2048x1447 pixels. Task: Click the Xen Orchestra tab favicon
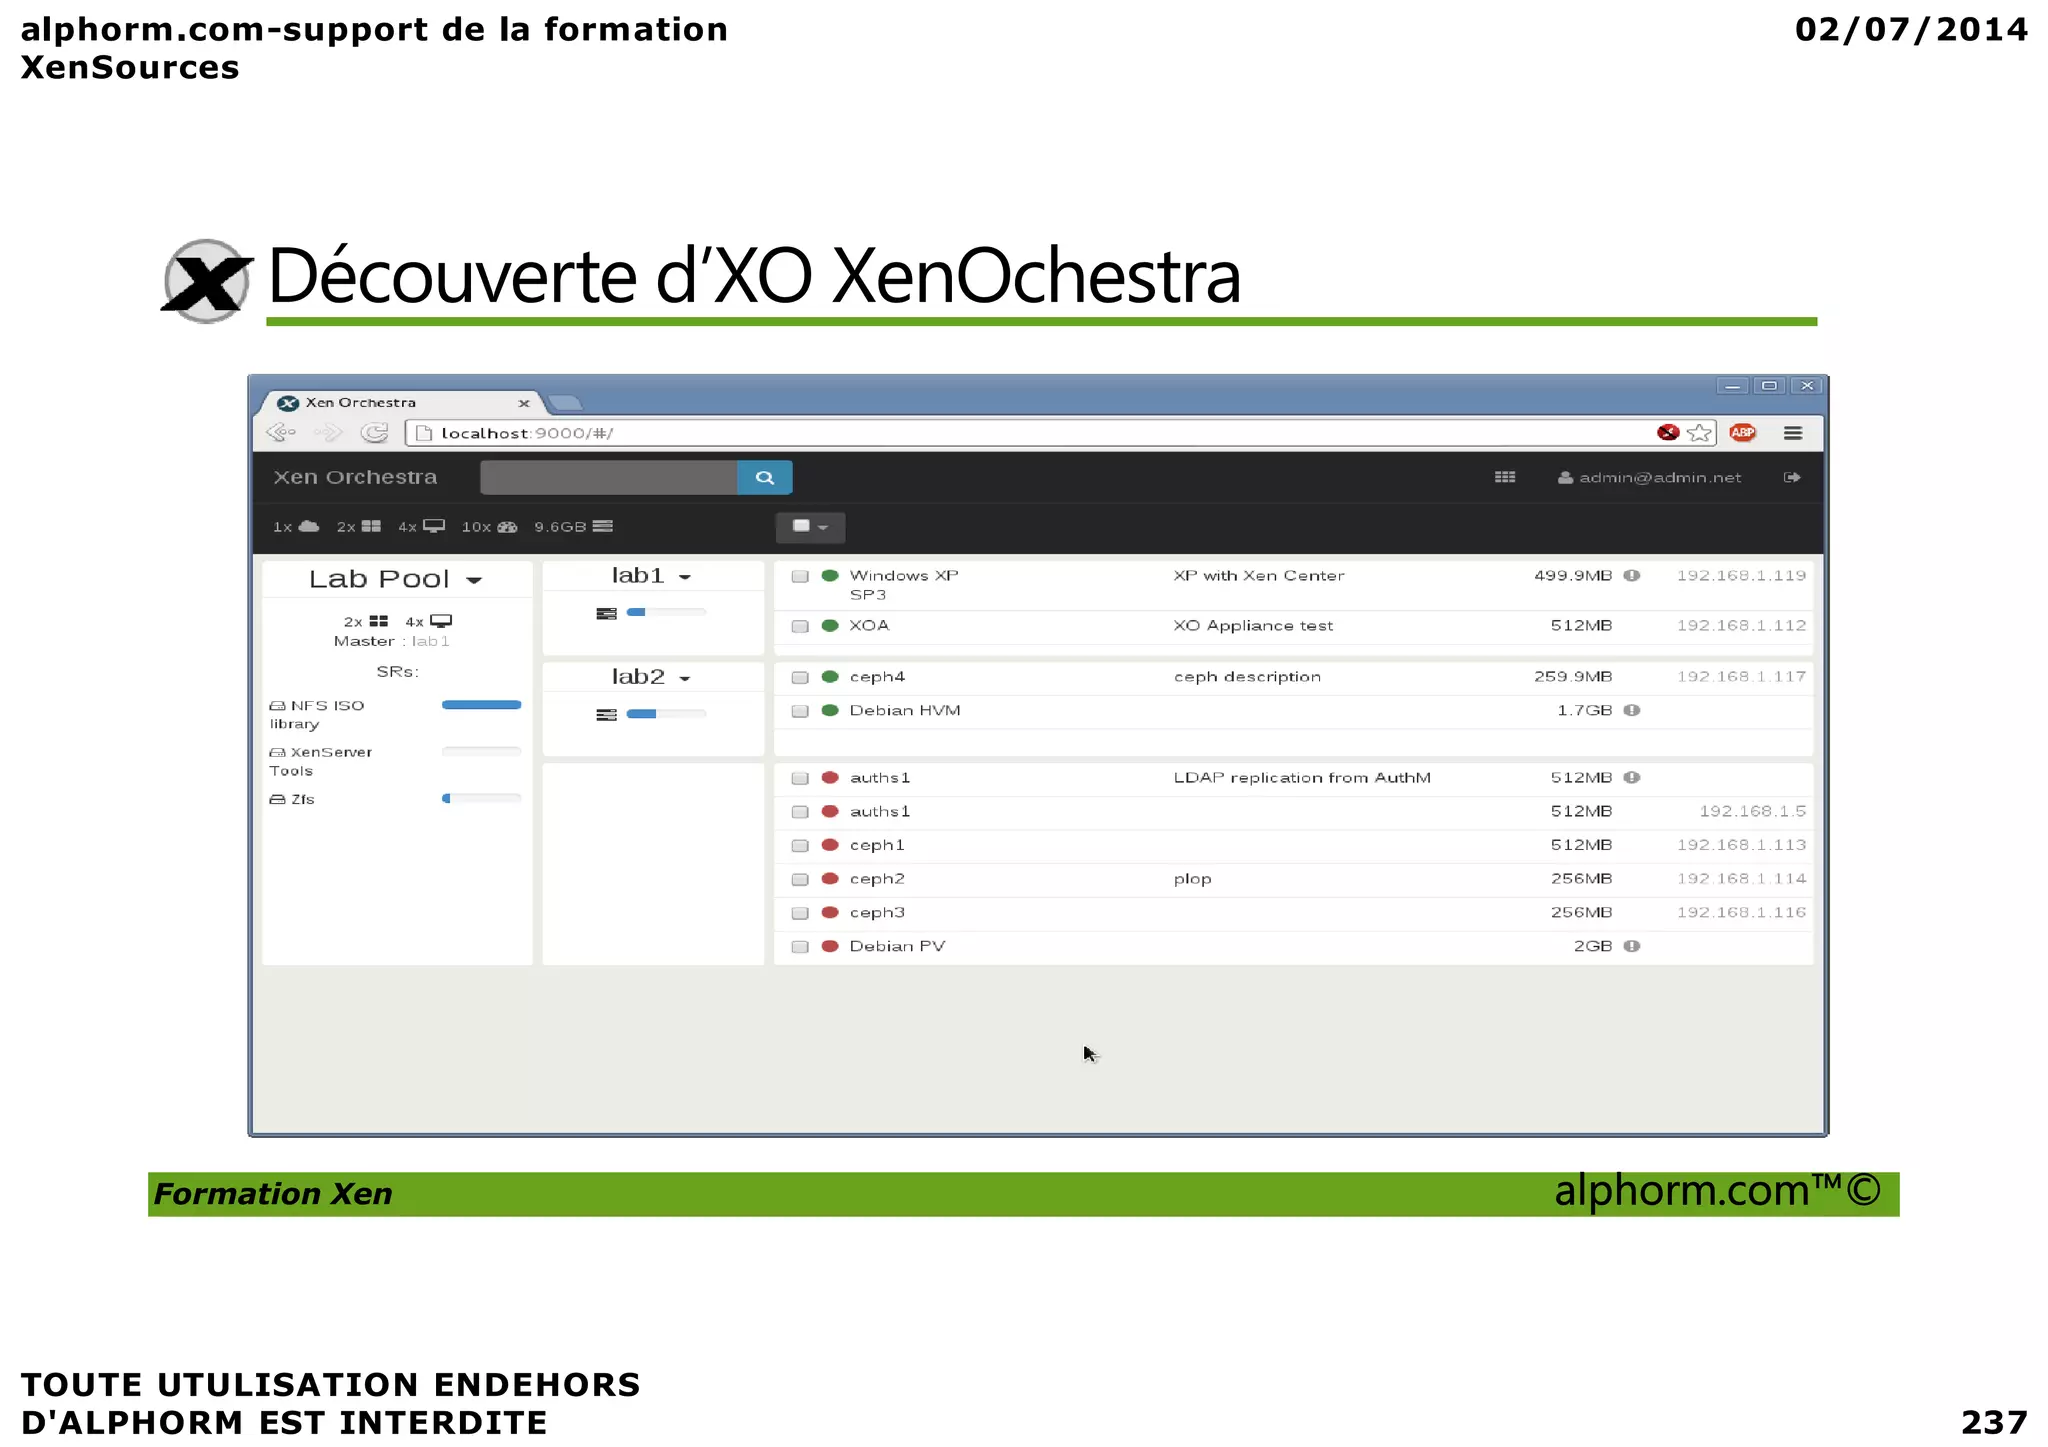point(288,403)
